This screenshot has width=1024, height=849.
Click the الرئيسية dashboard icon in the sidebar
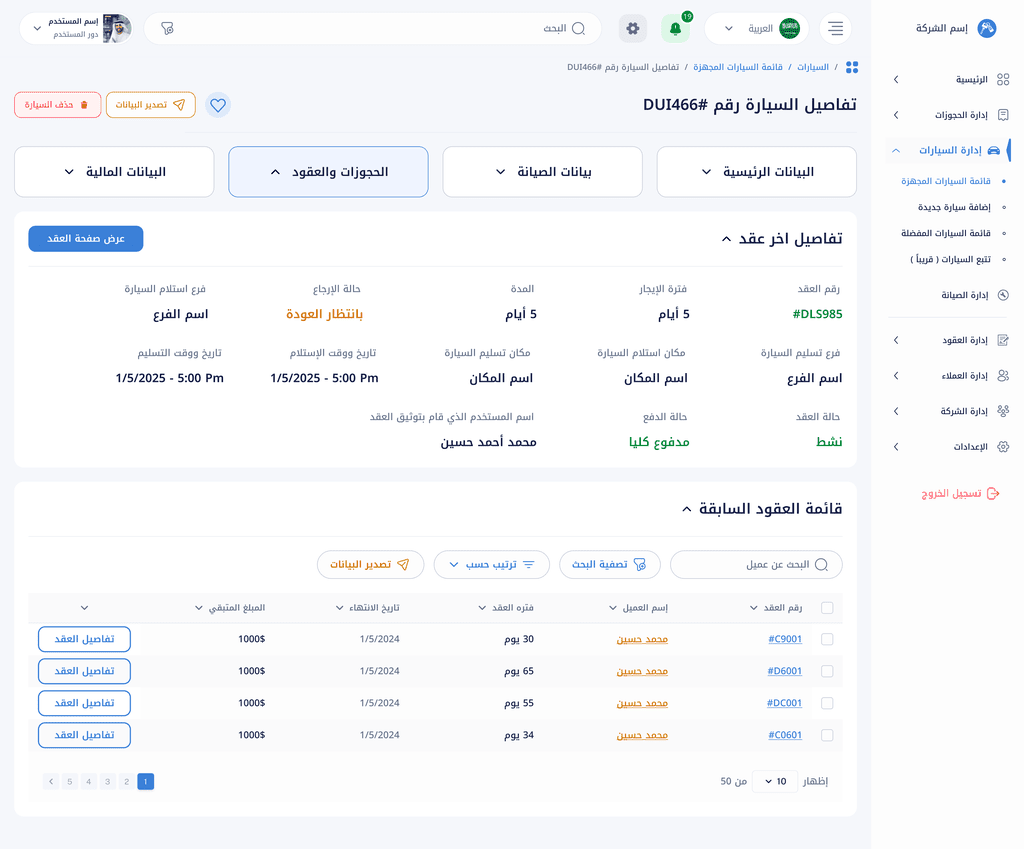click(1003, 80)
